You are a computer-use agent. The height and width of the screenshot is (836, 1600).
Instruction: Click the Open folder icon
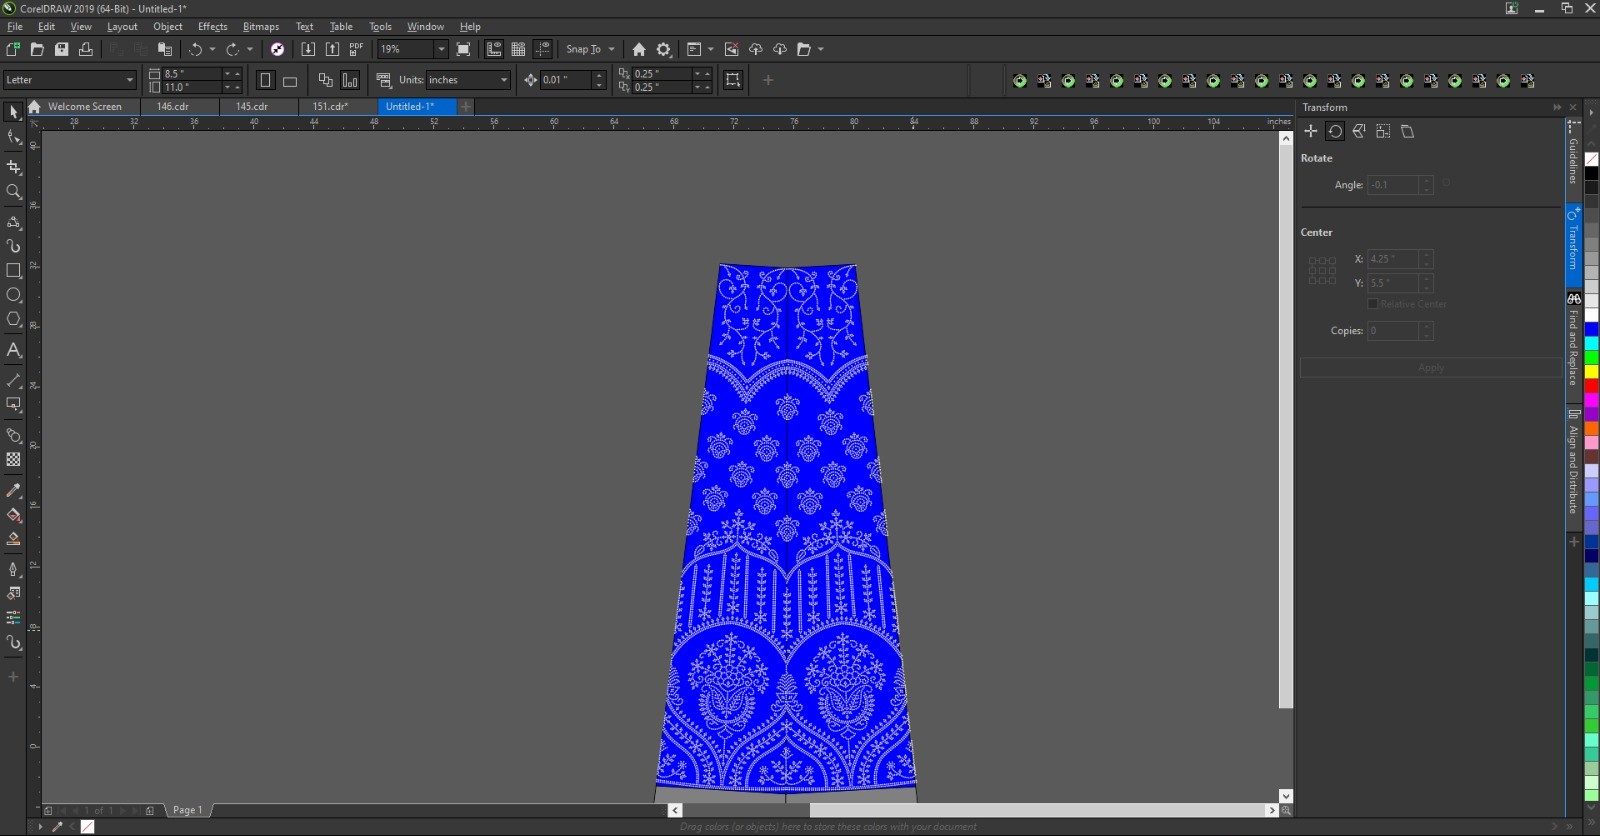37,49
